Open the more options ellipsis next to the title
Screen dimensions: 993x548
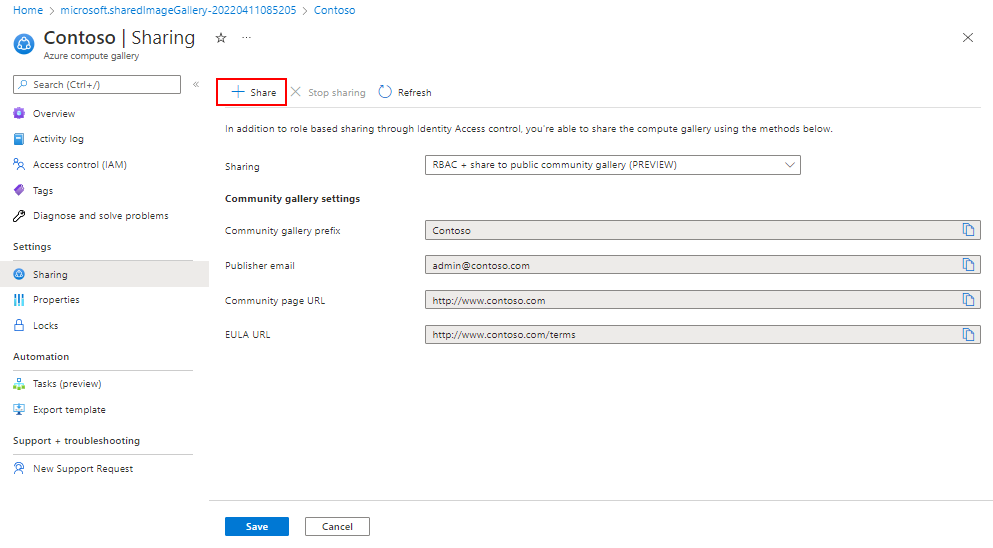(x=246, y=38)
